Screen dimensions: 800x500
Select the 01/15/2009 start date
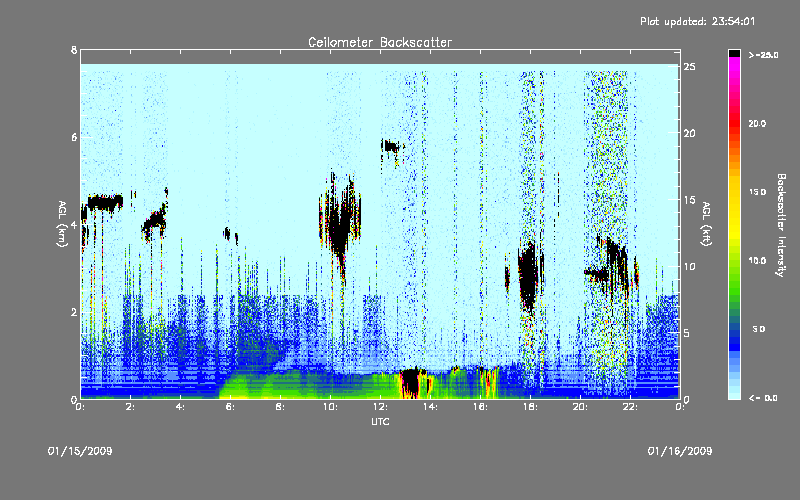[x=80, y=451]
